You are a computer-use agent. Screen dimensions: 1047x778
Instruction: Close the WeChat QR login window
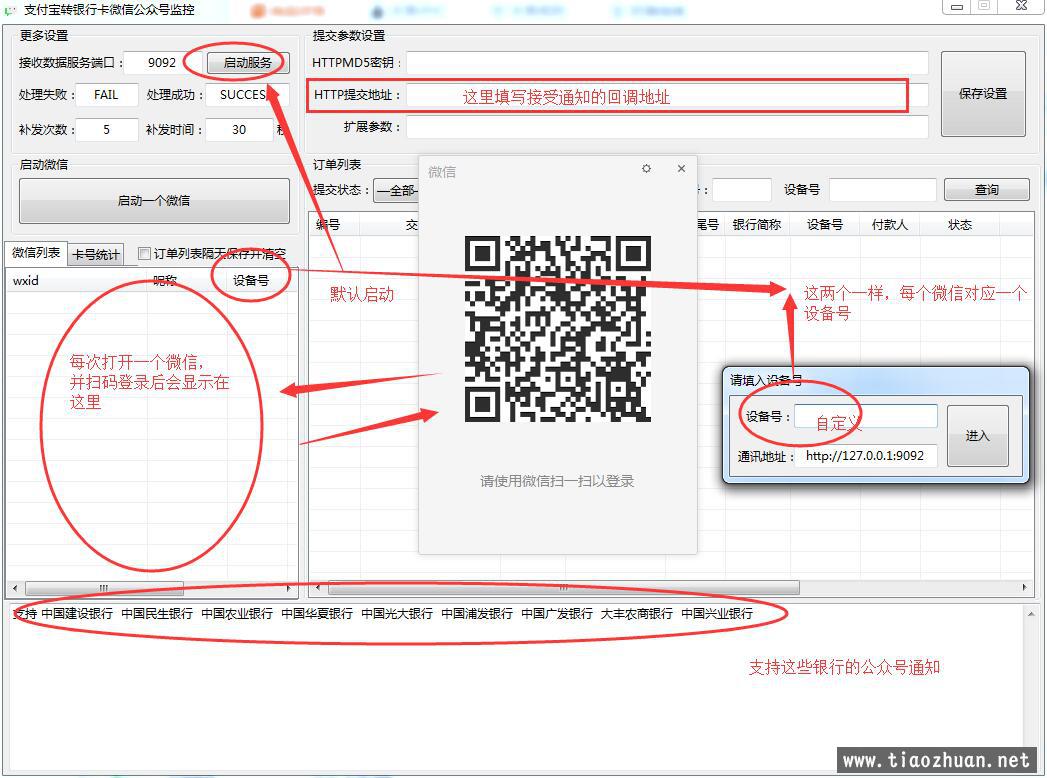pyautogui.click(x=681, y=168)
